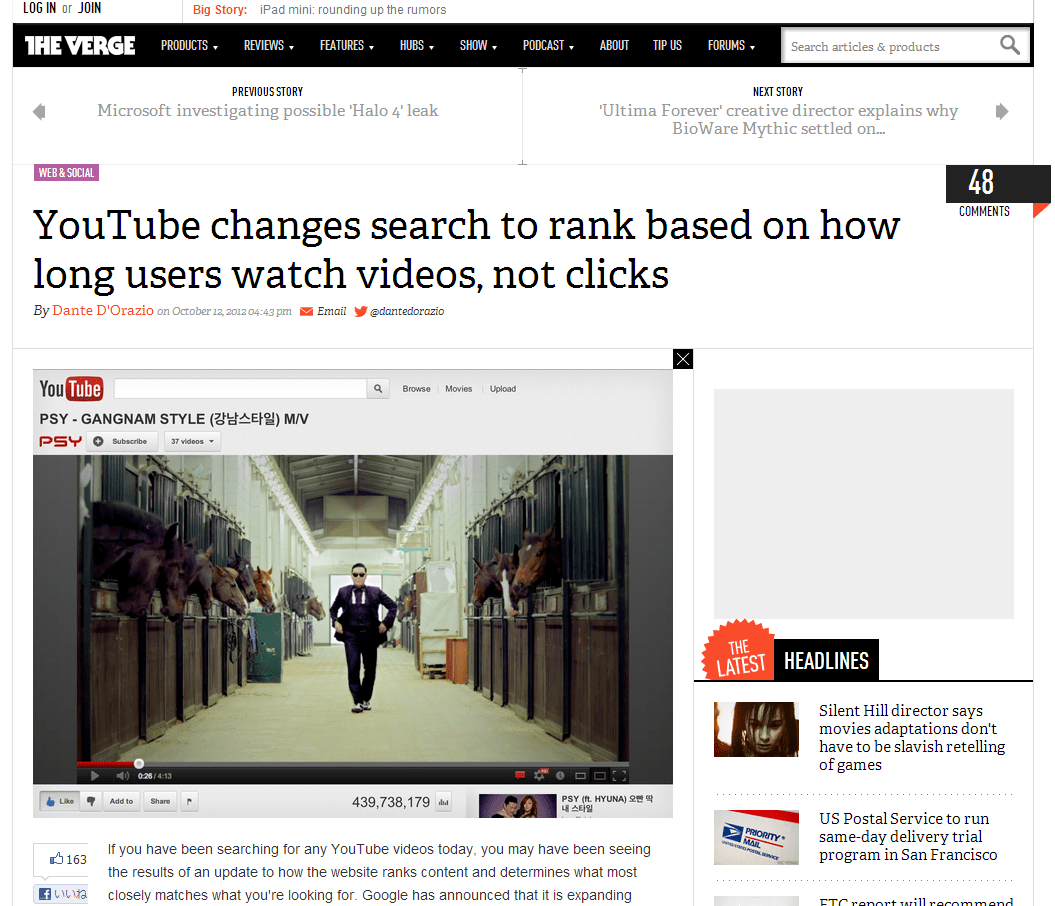Click the Email envelope icon
The height and width of the screenshot is (906, 1055).
coord(306,311)
